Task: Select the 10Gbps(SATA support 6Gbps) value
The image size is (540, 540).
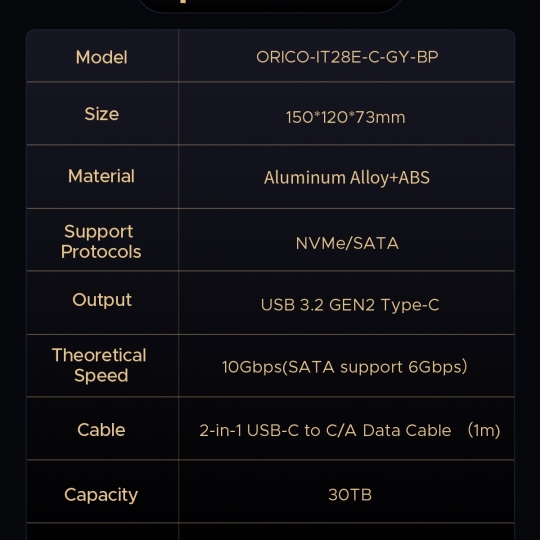Action: pos(344,367)
